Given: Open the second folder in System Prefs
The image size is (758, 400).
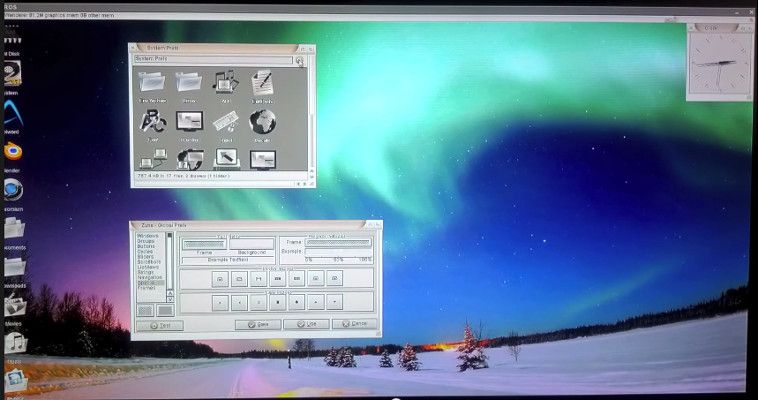Looking at the screenshot, I should point(189,82).
